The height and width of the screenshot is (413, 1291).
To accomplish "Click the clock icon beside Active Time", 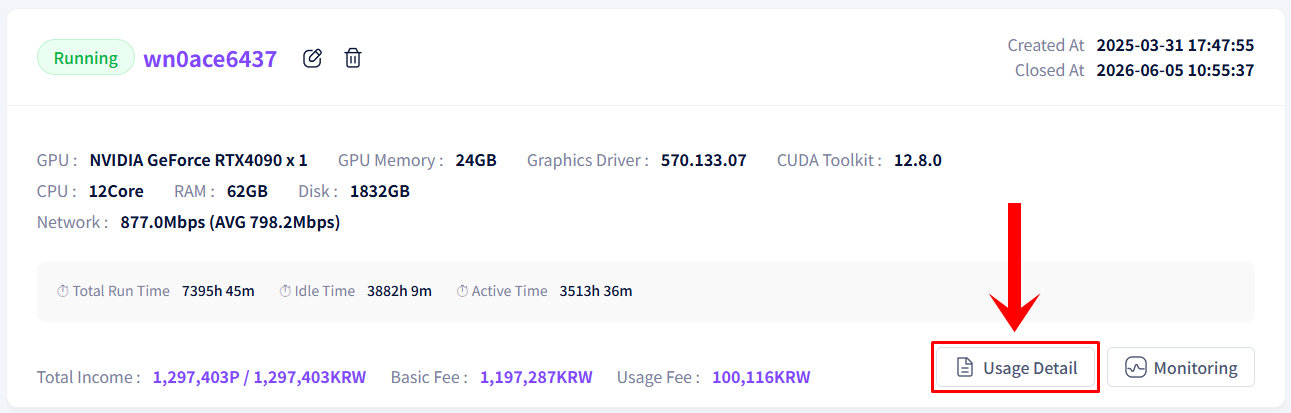I will (462, 291).
